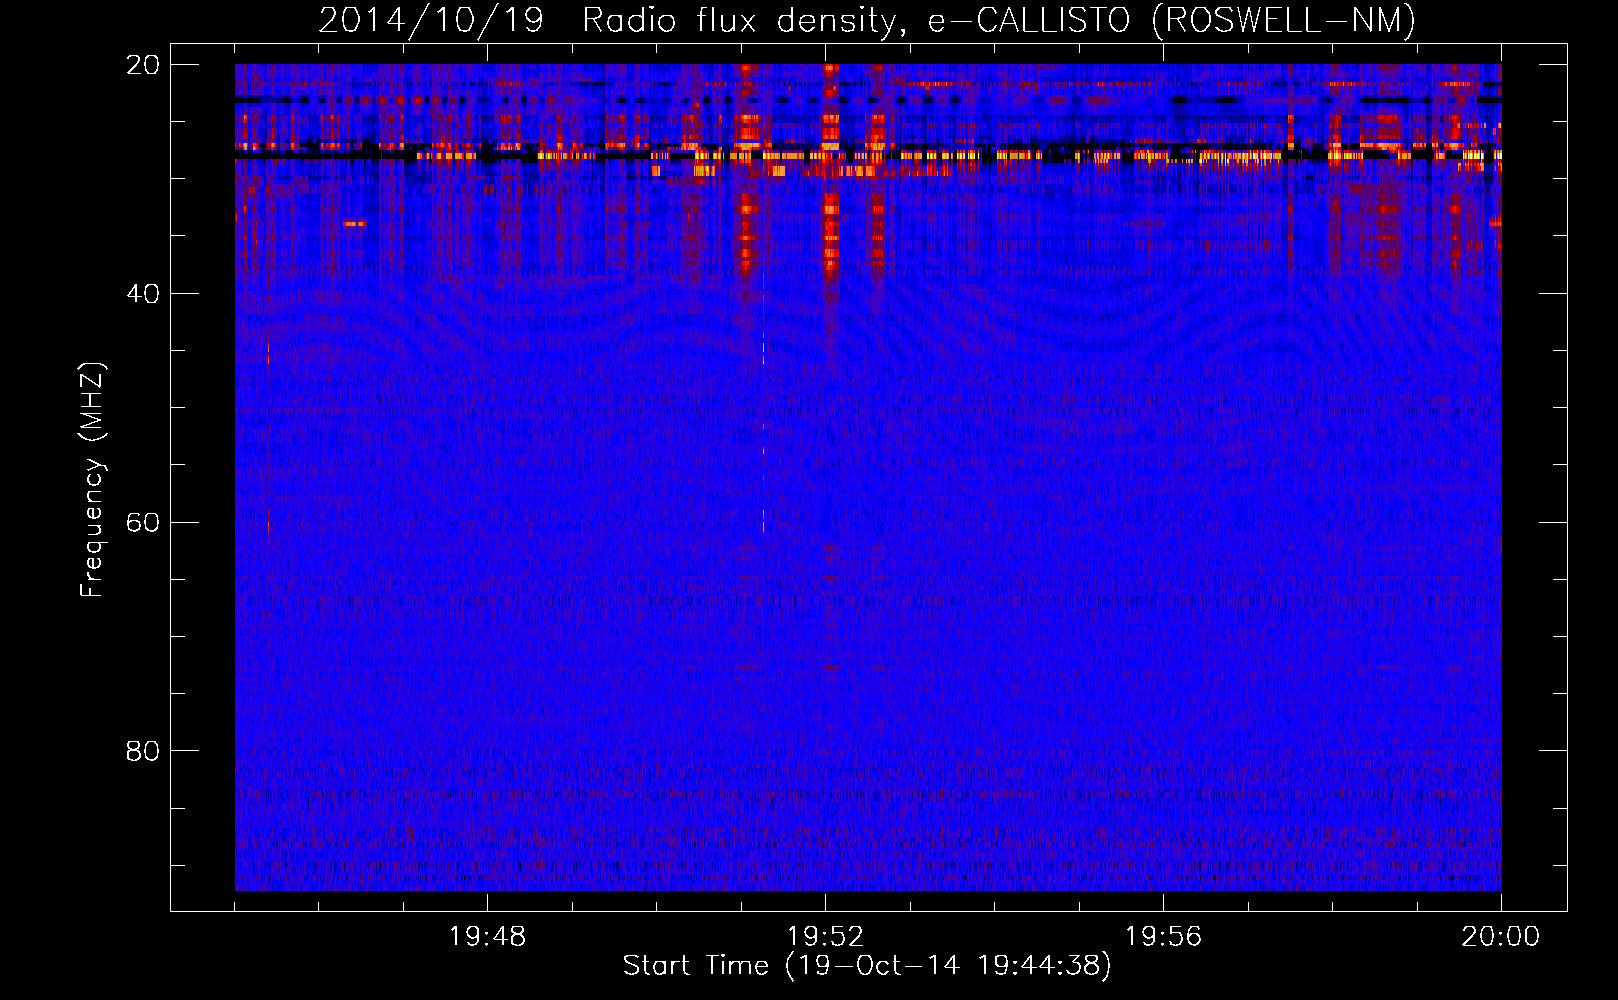1618x1000 pixels.
Task: Click the frequency tick label '80'
Action: point(143,751)
